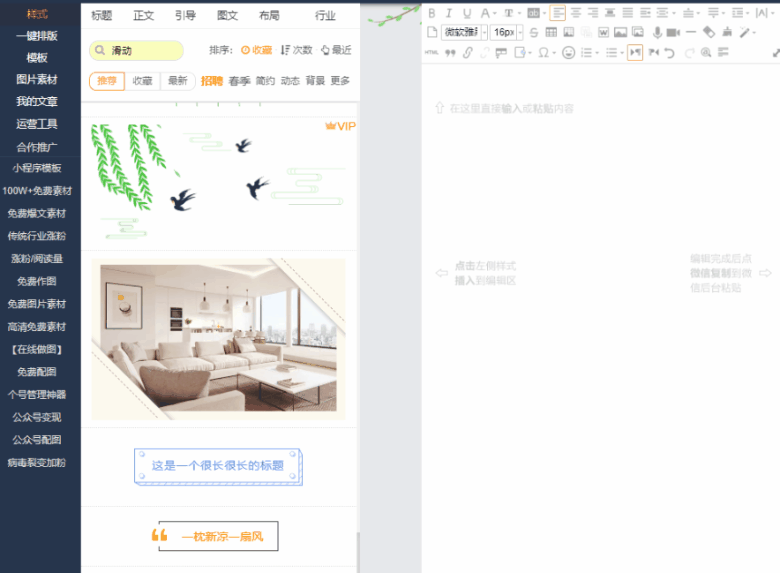Open the 图文 tab
This screenshot has height=573, width=780.
227,15
